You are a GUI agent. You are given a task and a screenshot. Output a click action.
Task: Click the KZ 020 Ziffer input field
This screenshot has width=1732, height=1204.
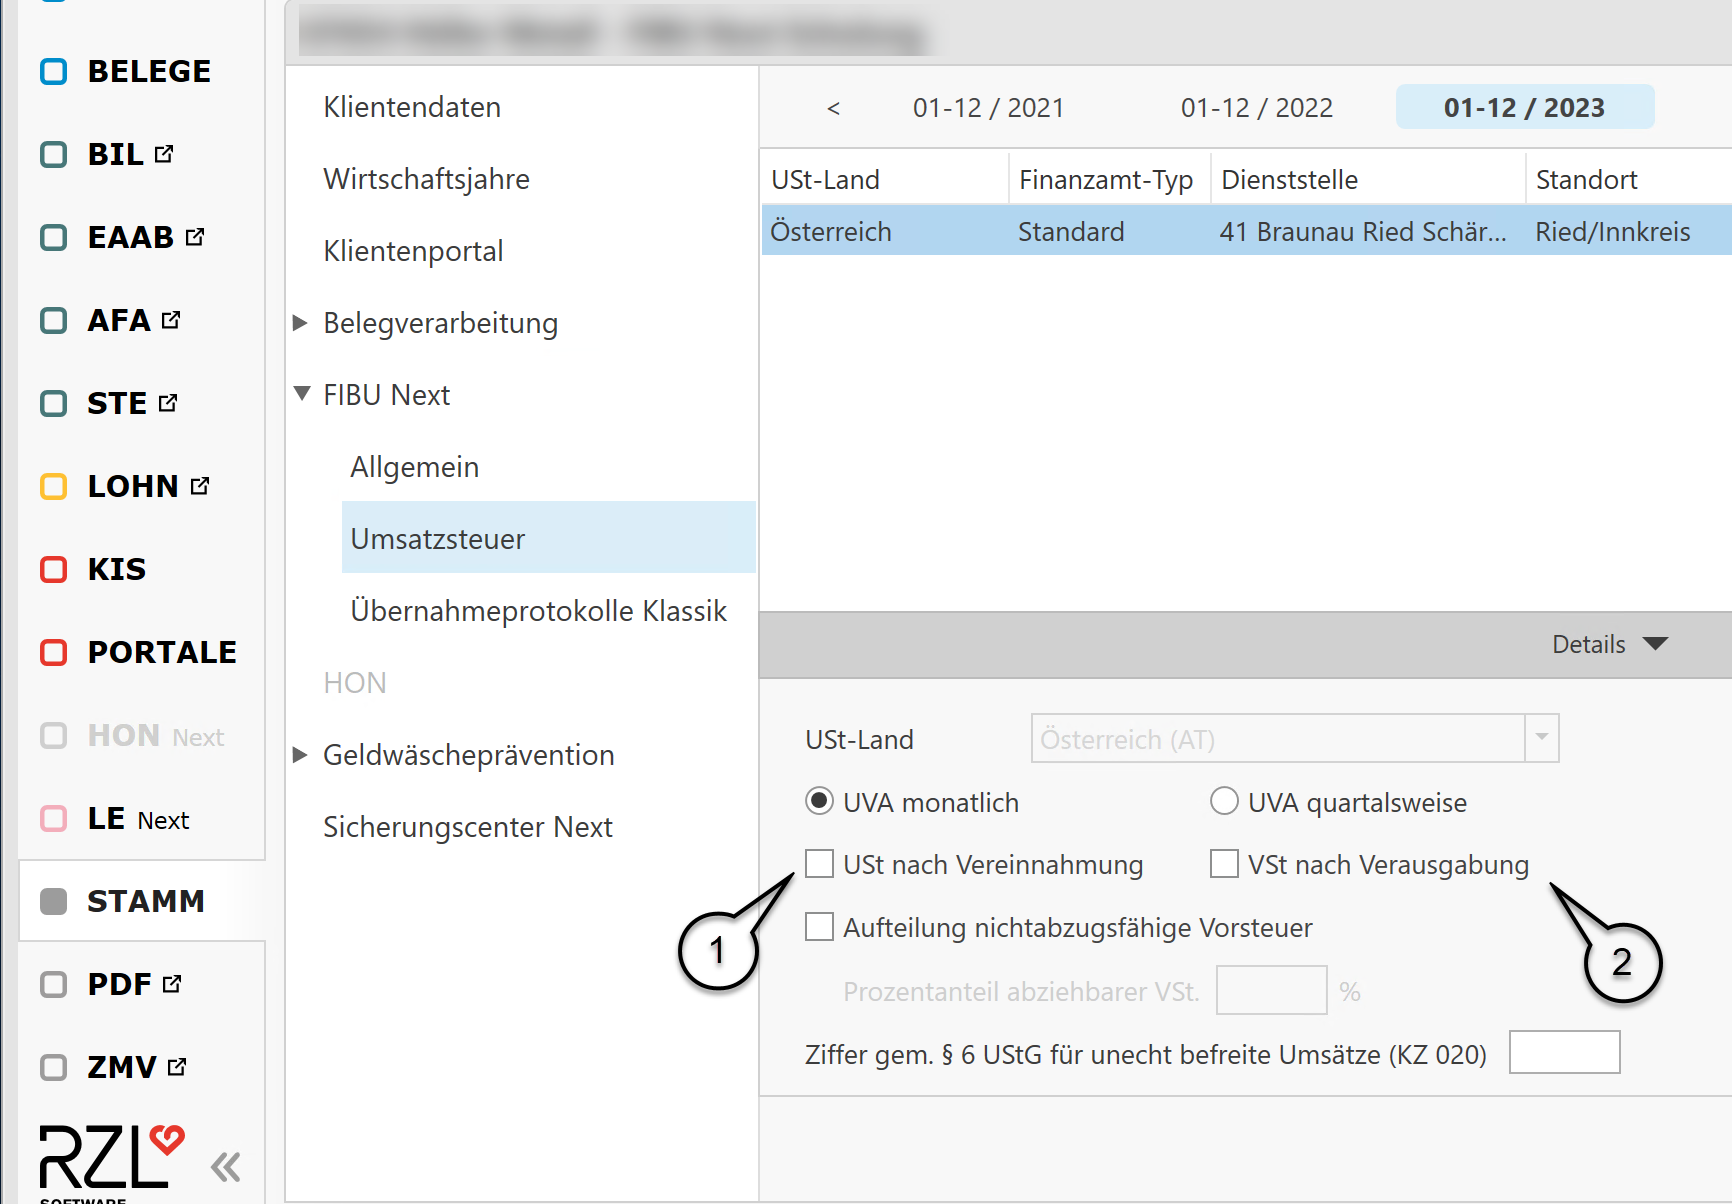point(1563,1053)
